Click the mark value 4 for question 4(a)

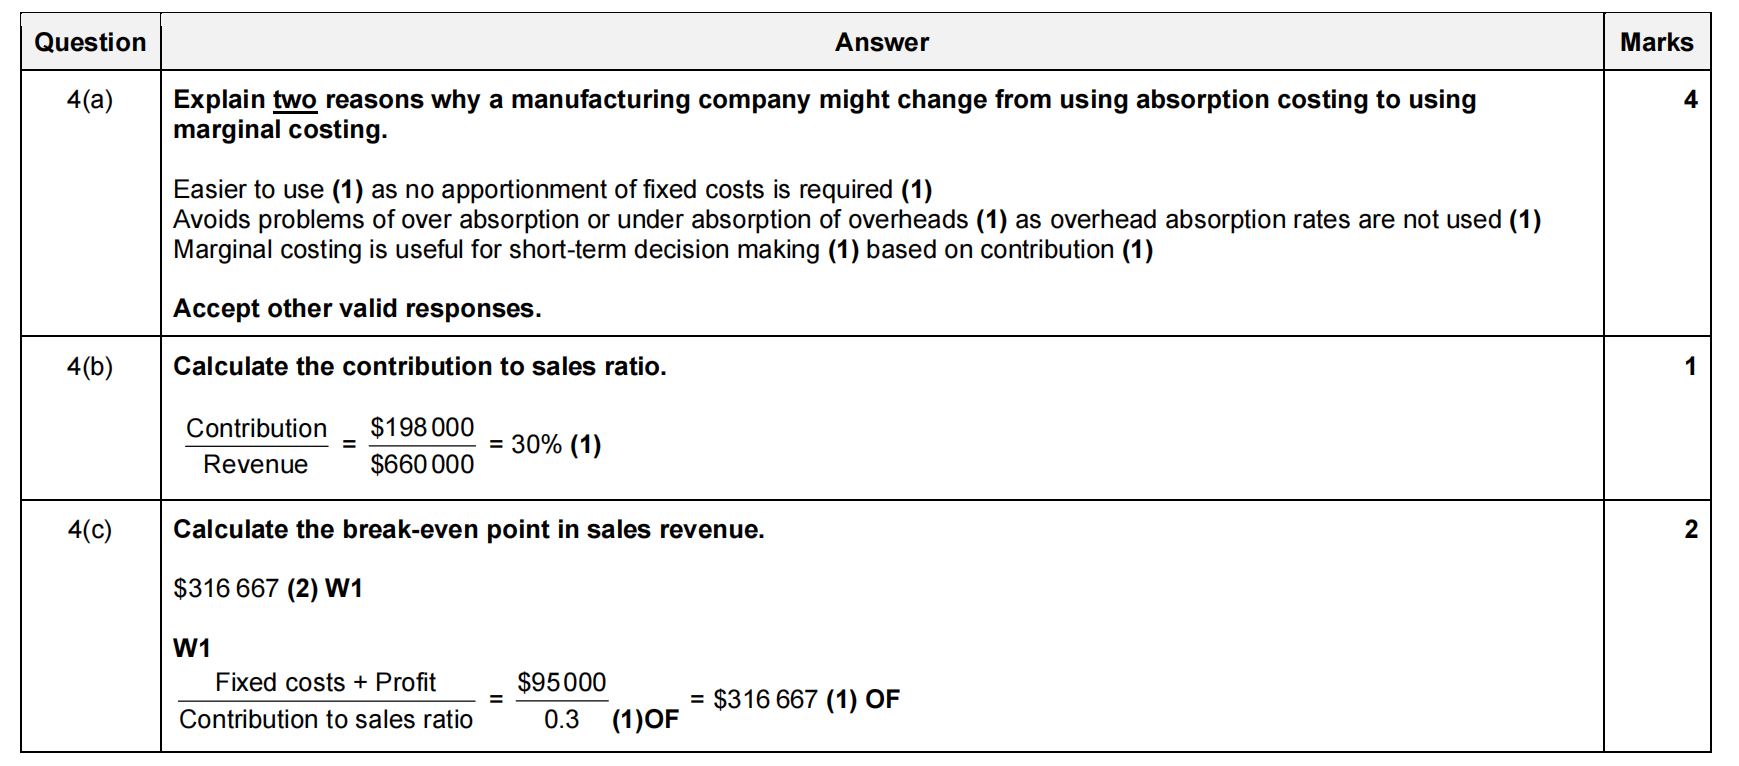coord(1690,99)
